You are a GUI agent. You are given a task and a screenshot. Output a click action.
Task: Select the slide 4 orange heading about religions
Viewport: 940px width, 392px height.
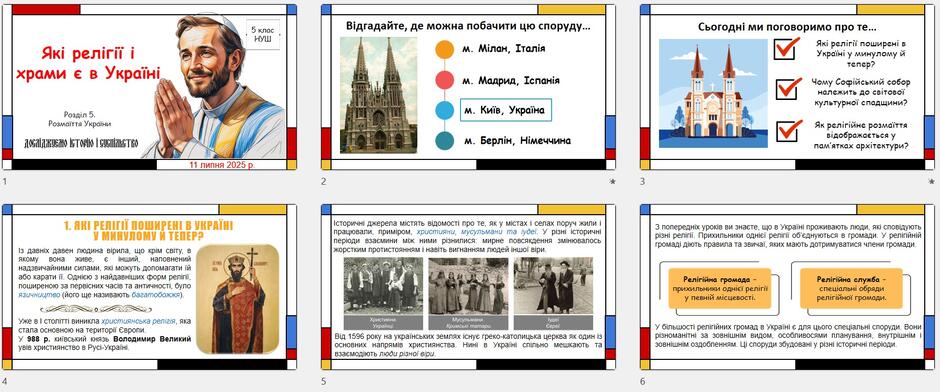[148, 230]
